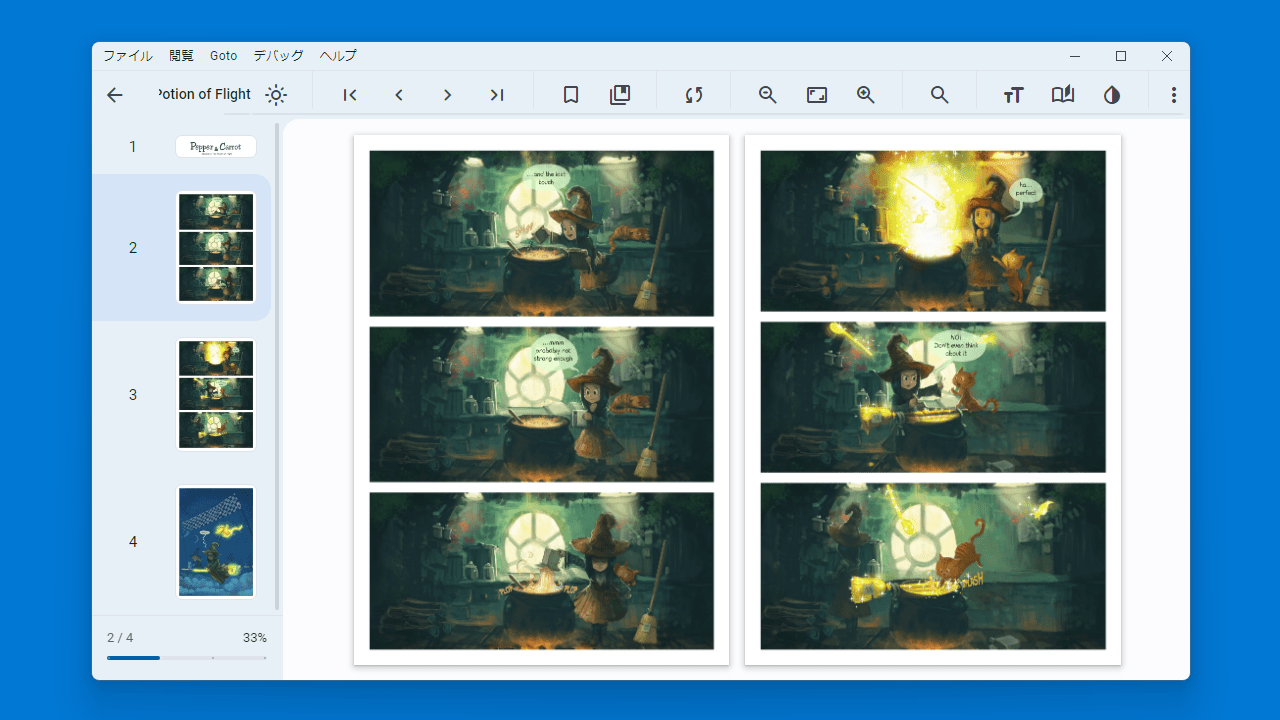Click the back arrow icon
Image resolution: width=1280 pixels, height=720 pixels.
115,95
